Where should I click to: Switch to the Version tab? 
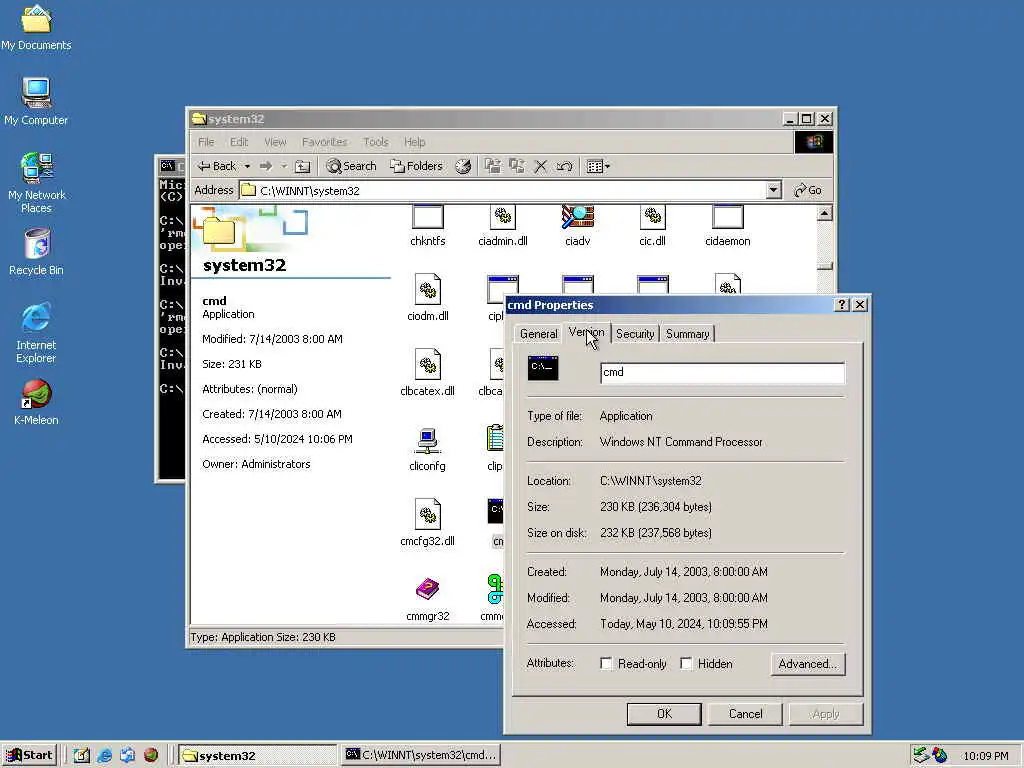pyautogui.click(x=586, y=332)
